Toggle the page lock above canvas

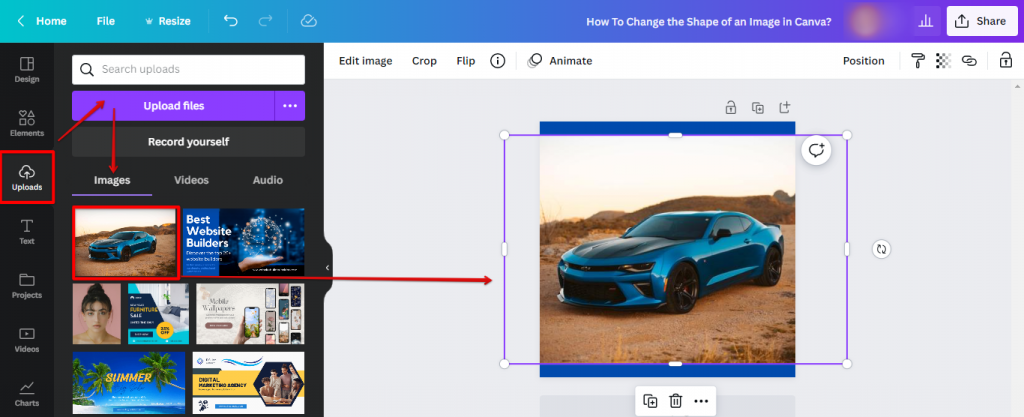click(x=731, y=107)
